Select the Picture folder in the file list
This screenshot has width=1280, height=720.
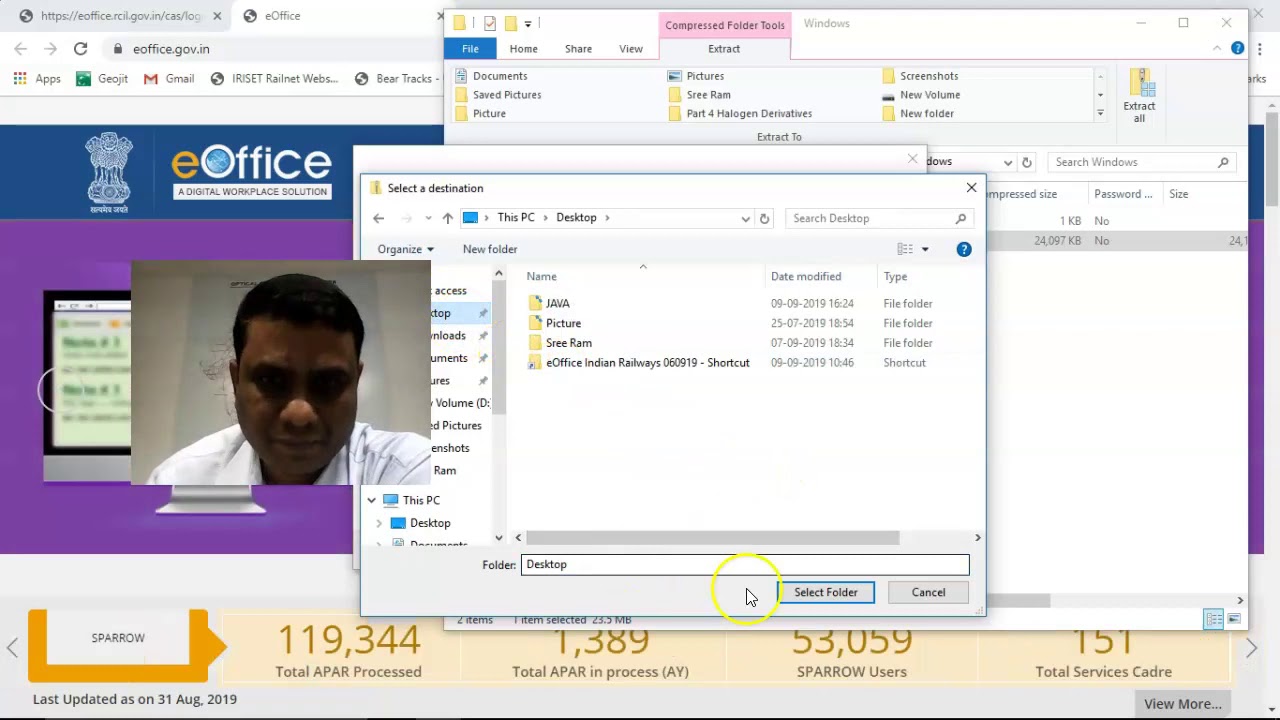[563, 323]
